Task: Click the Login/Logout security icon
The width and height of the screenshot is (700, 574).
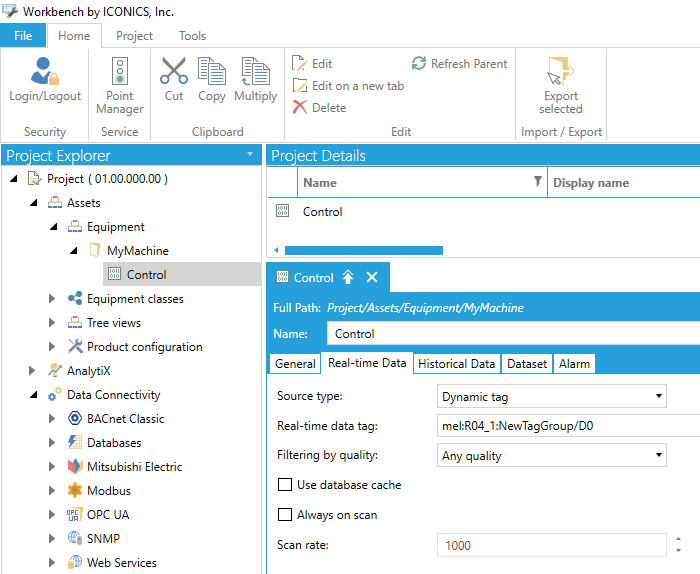Action: point(45,71)
